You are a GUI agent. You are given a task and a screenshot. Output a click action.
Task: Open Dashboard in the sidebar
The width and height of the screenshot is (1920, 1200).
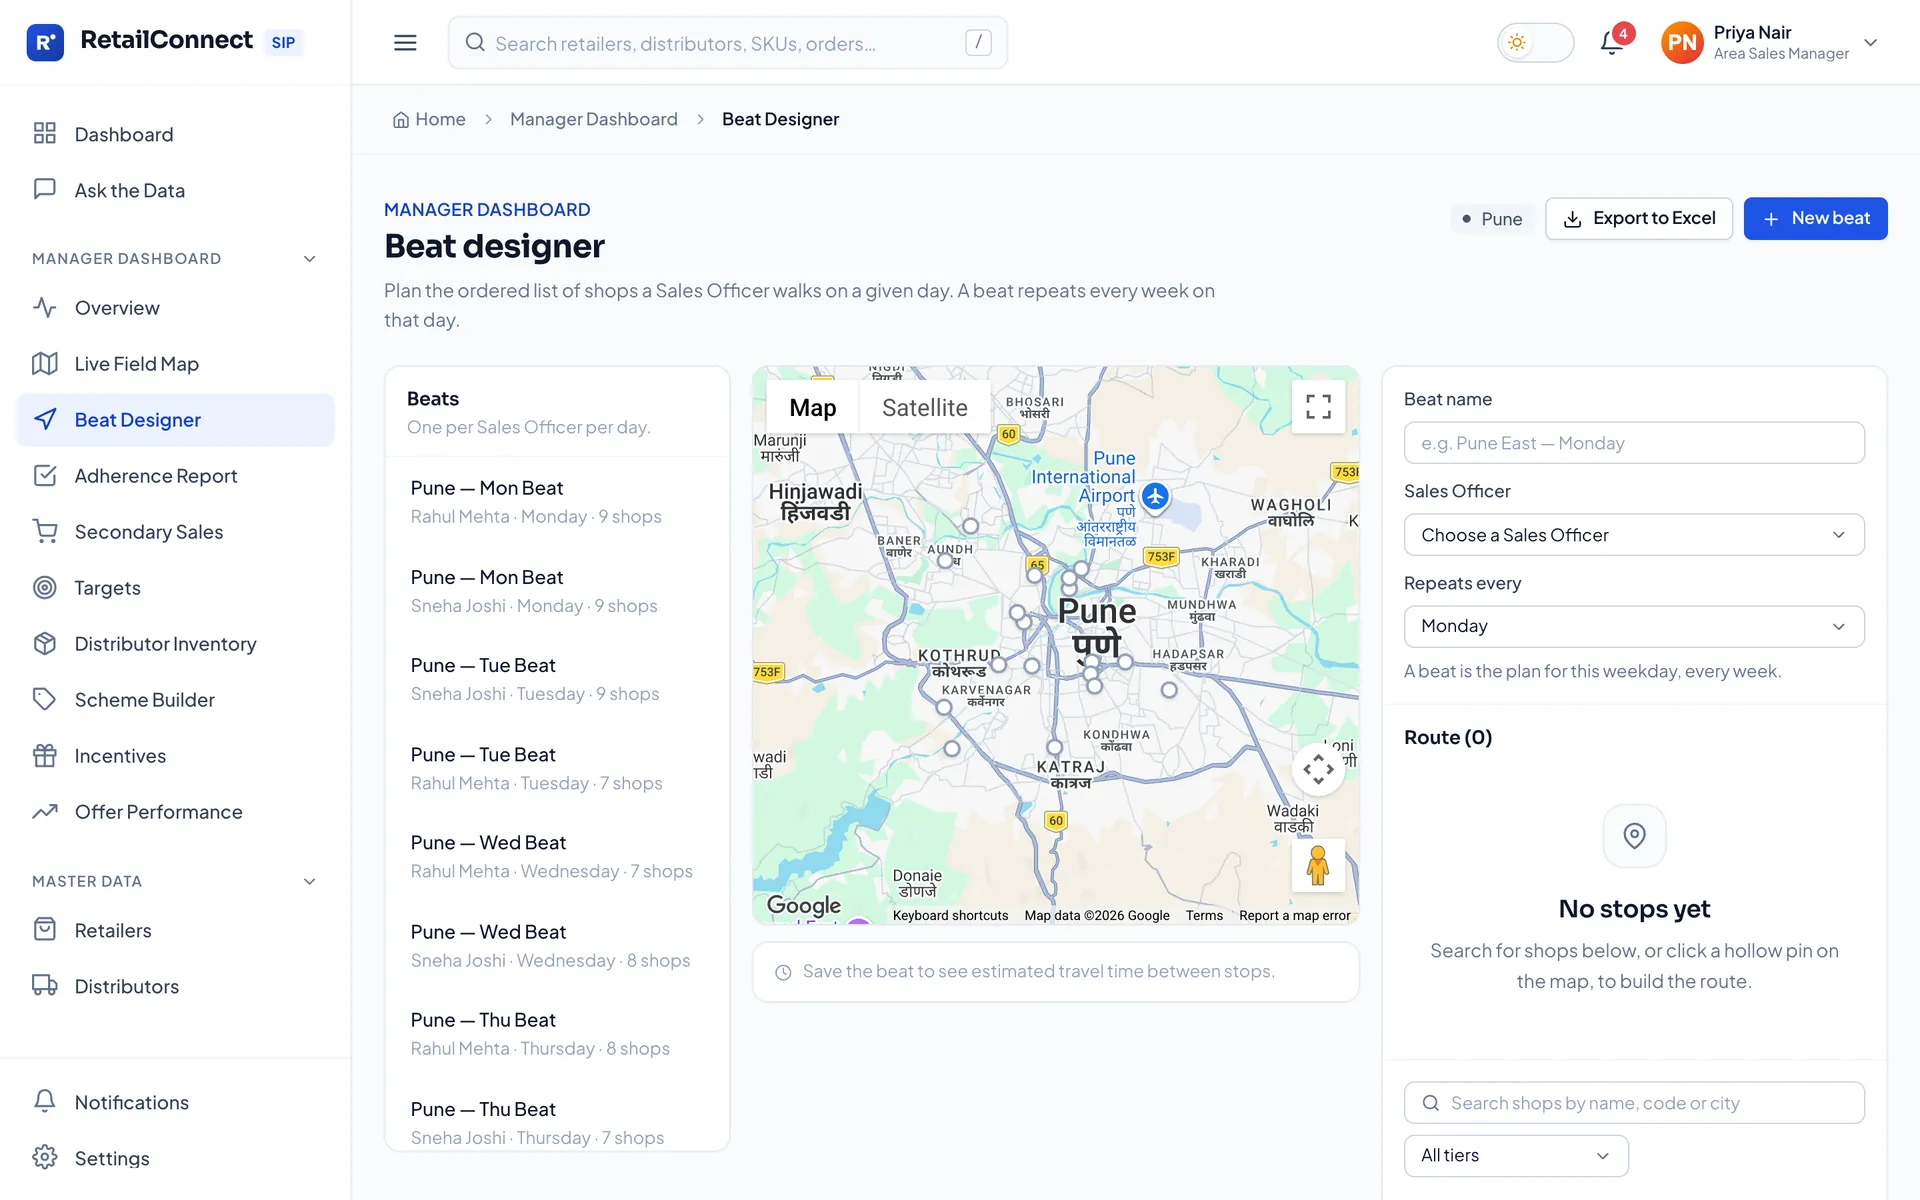pos(175,134)
